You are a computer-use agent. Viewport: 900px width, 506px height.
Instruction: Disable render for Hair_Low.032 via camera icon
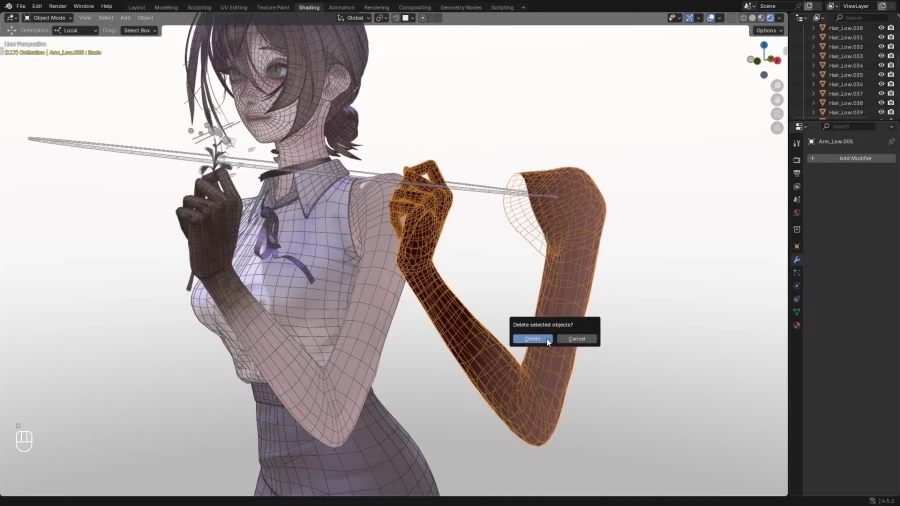click(891, 46)
